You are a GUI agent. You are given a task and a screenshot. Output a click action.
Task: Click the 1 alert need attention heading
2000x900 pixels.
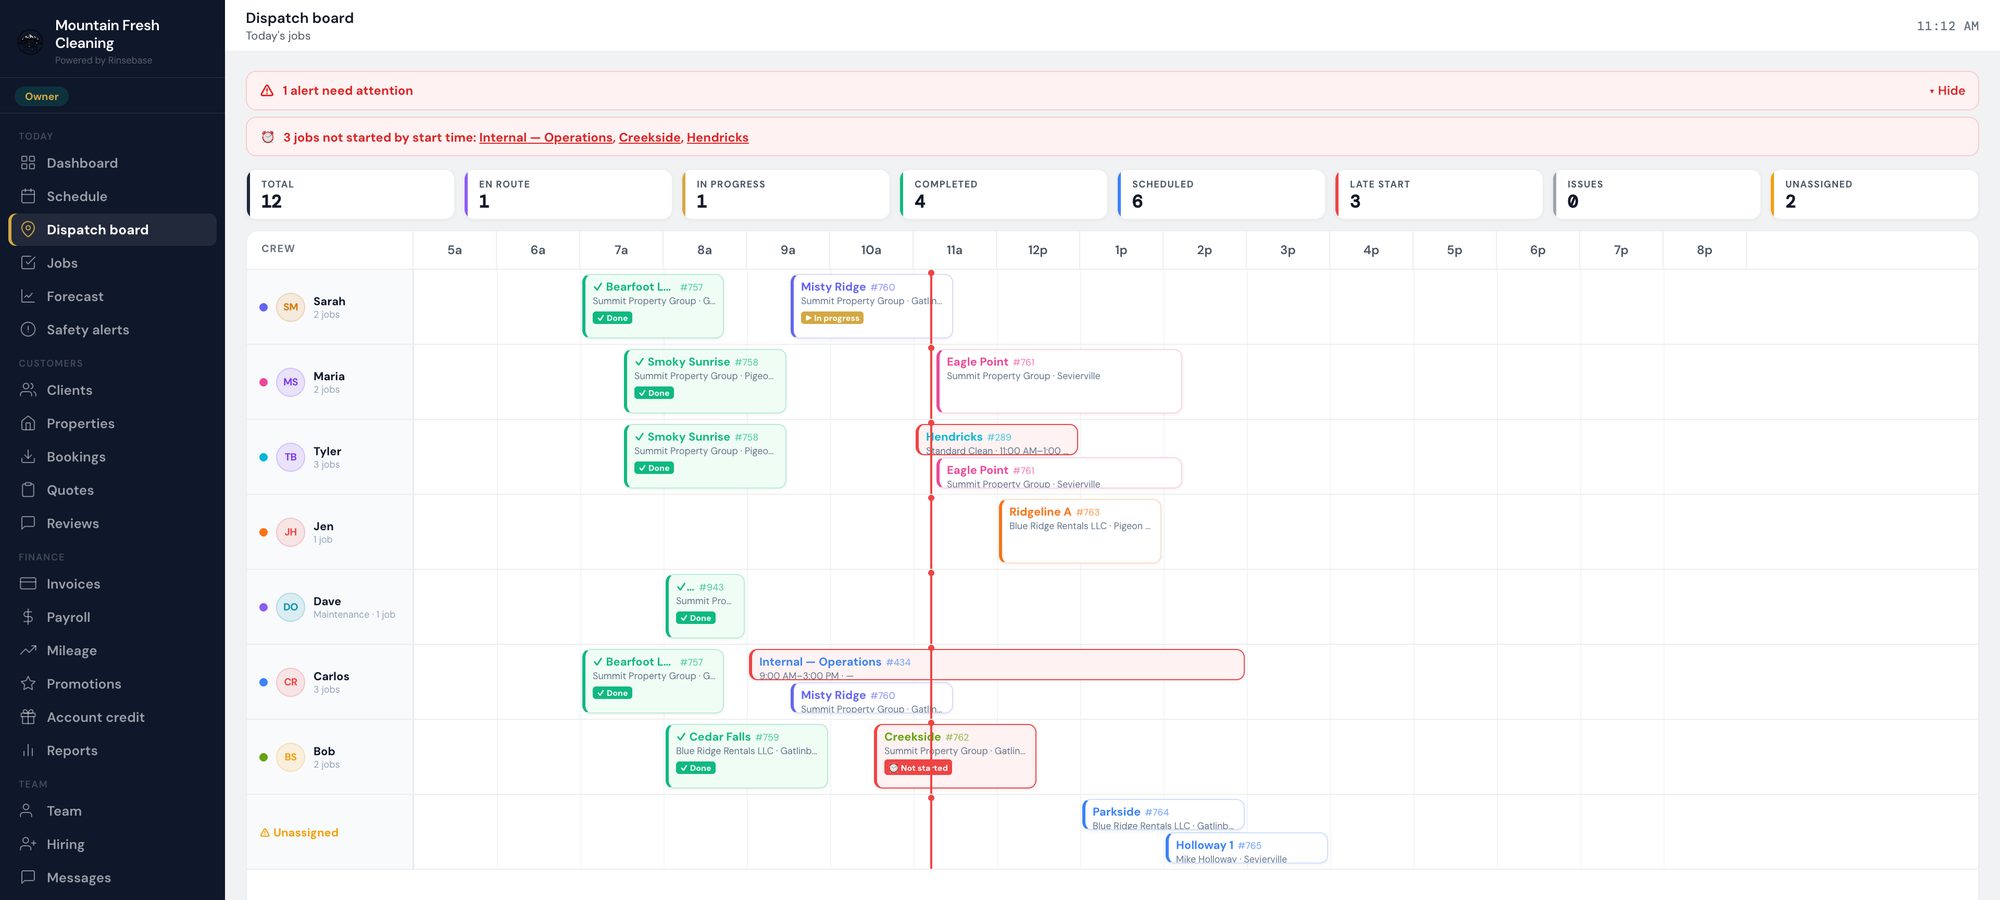tap(347, 90)
